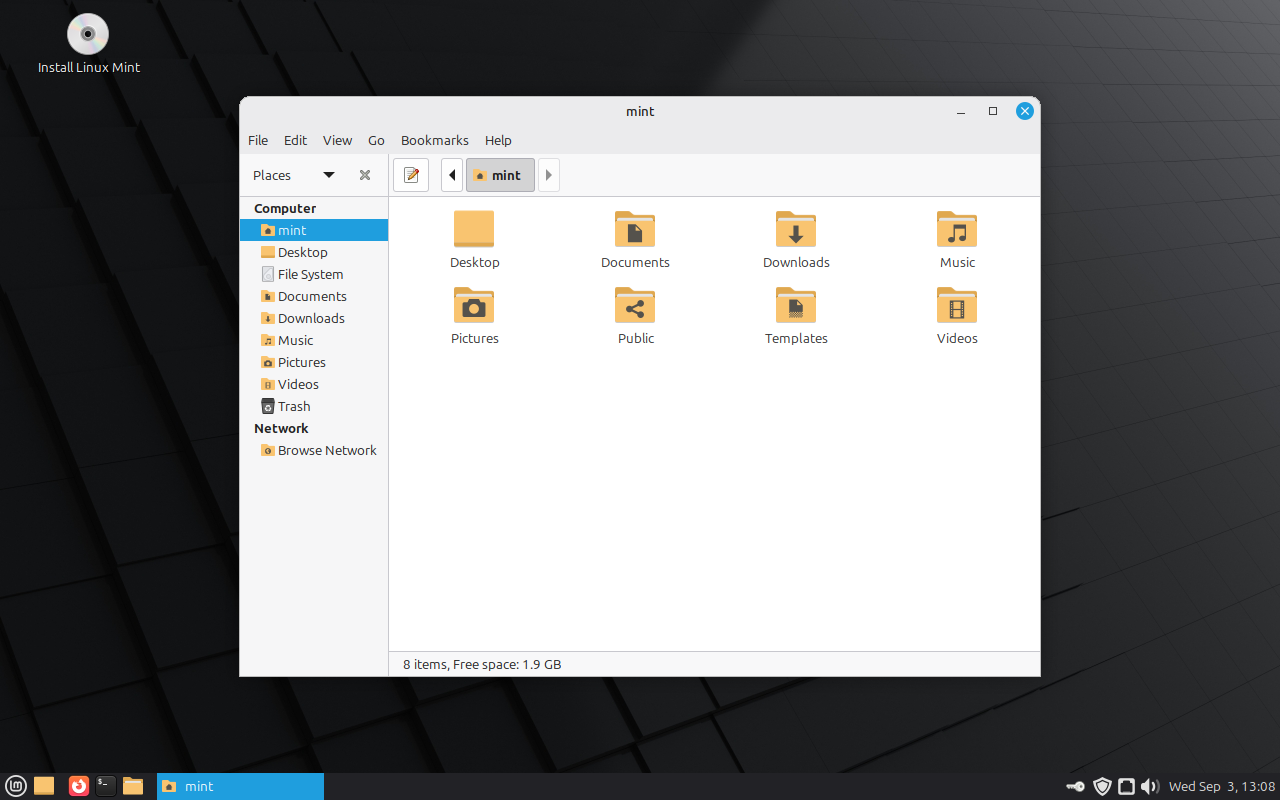Open the Edit menu

[295, 140]
